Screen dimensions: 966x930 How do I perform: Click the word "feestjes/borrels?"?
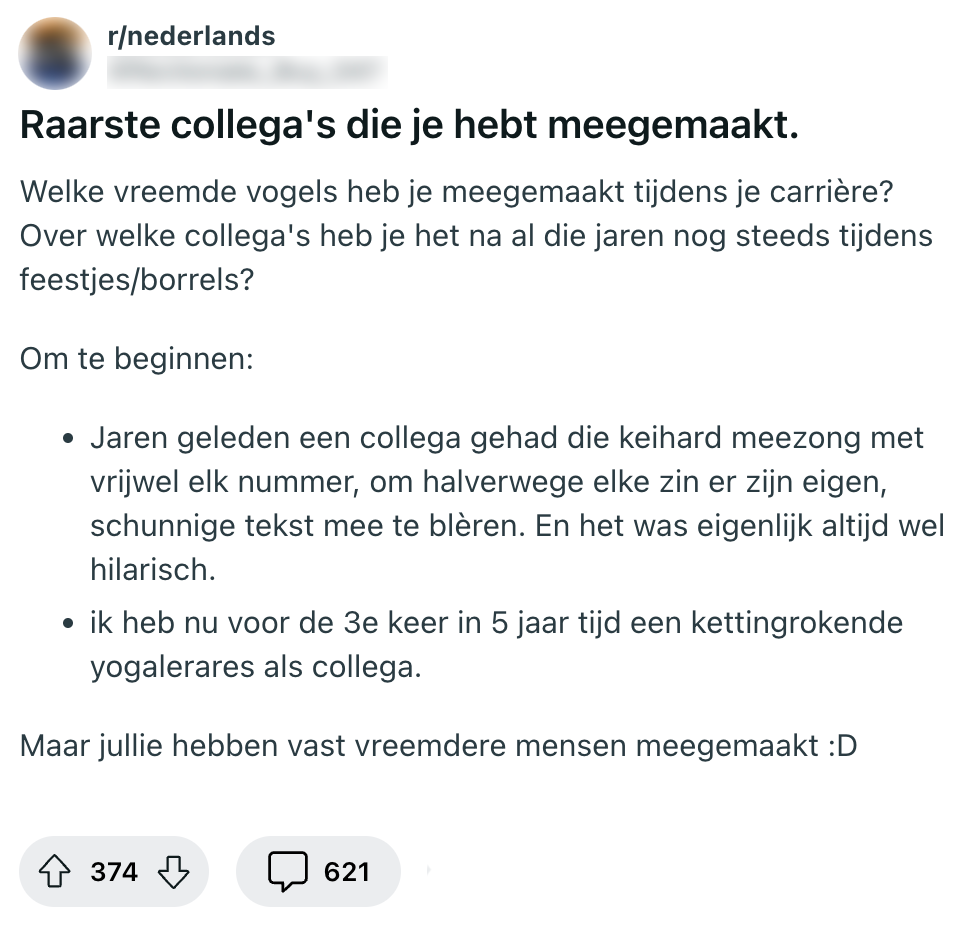(x=137, y=279)
